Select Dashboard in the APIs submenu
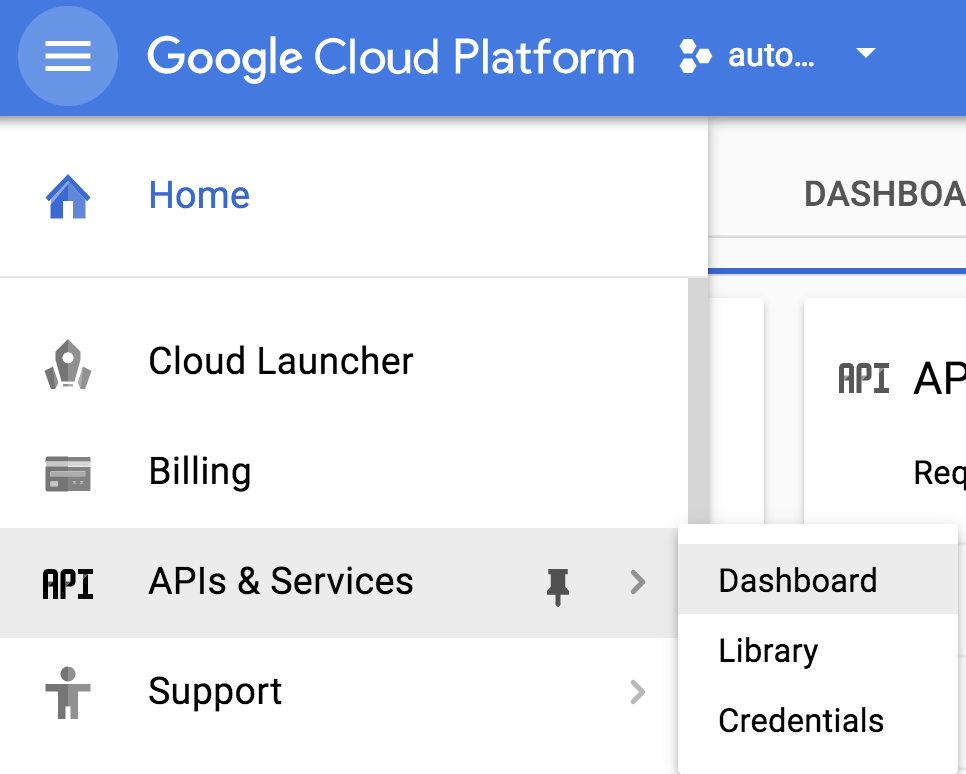Screen dimensions: 966x774 point(797,581)
